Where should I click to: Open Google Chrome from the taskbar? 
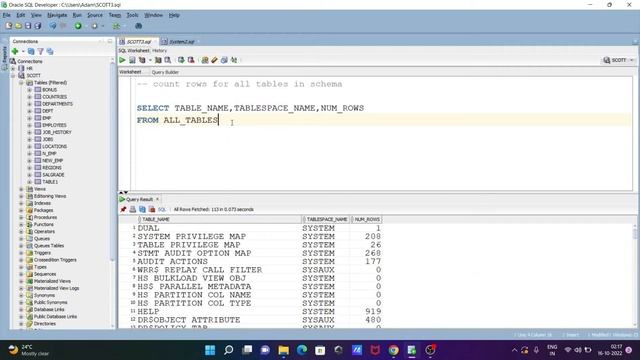coord(393,350)
